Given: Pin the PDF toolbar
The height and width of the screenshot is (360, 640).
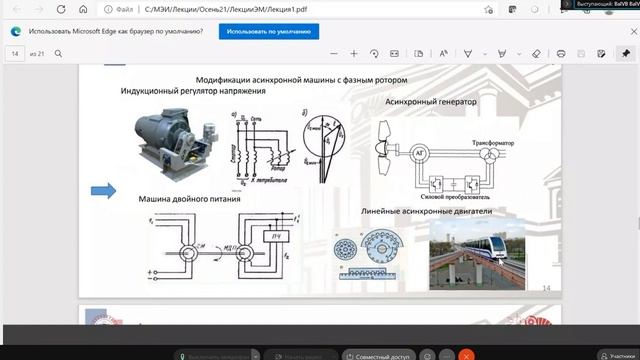Looking at the screenshot, I should click(626, 53).
